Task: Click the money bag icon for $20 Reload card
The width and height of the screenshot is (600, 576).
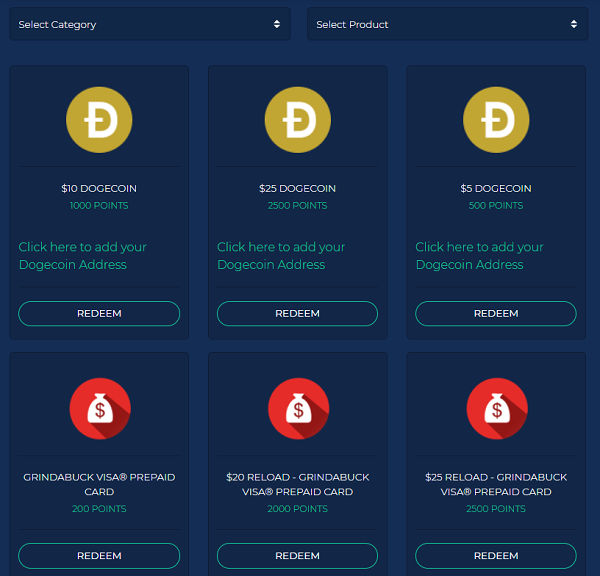Action: [x=298, y=408]
